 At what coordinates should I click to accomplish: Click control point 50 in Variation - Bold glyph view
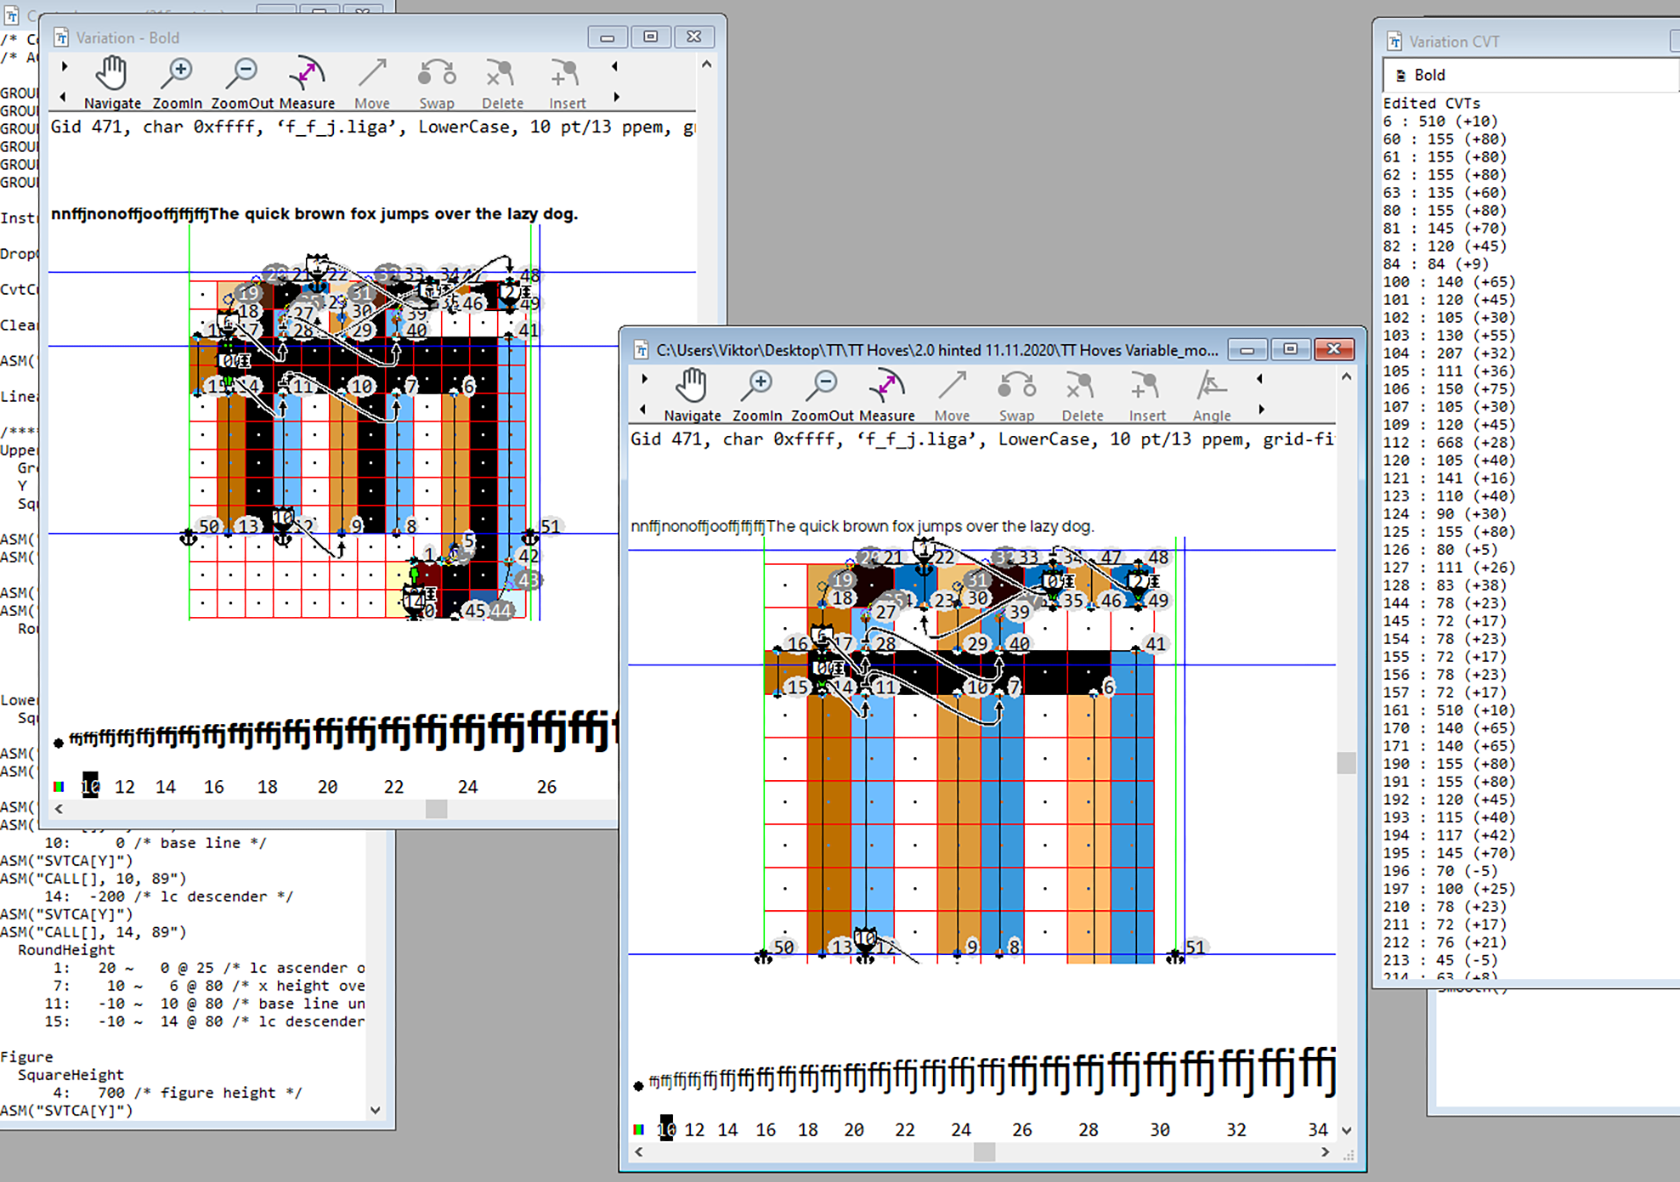(x=208, y=526)
